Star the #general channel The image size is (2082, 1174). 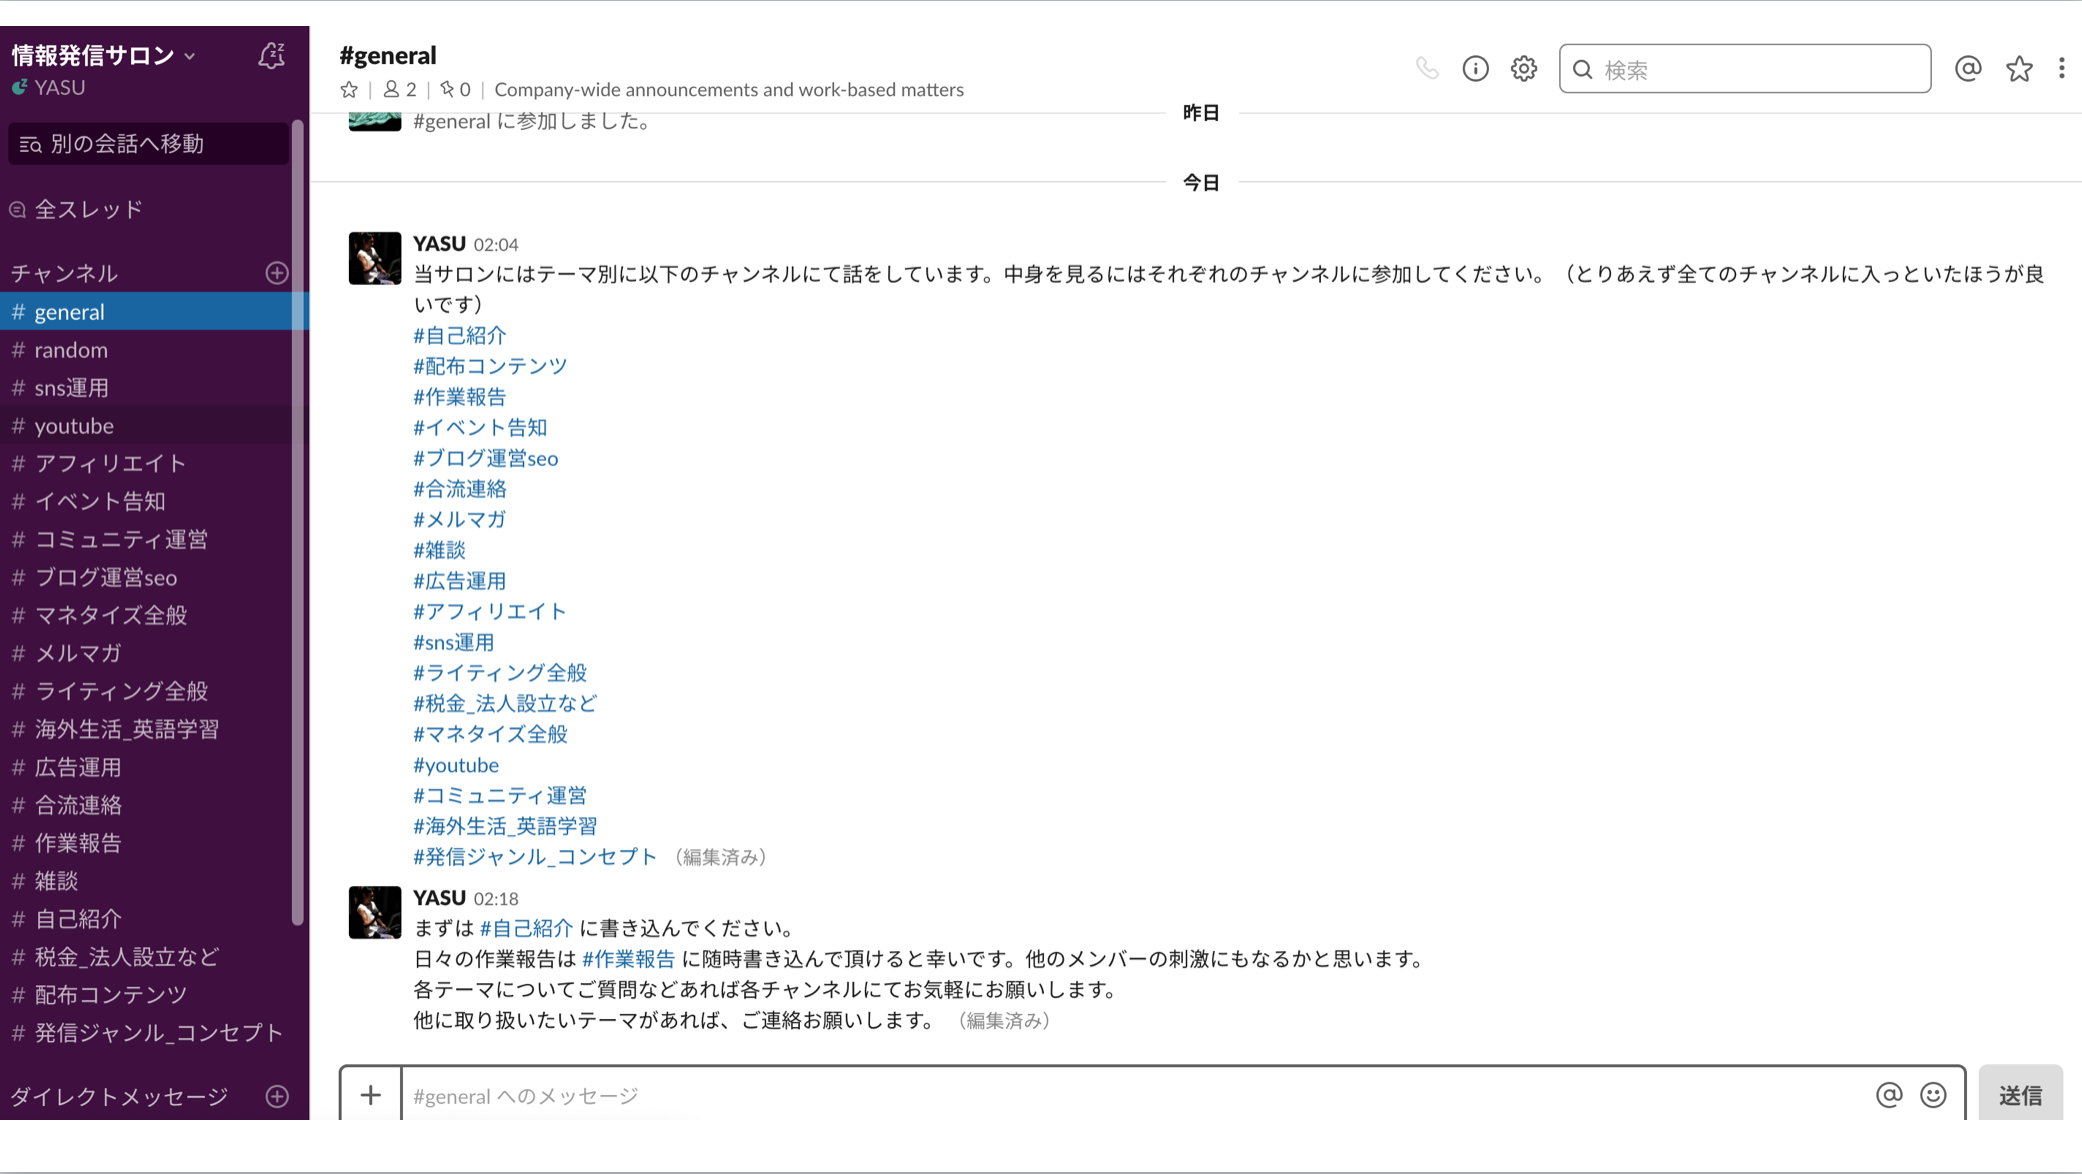349,90
